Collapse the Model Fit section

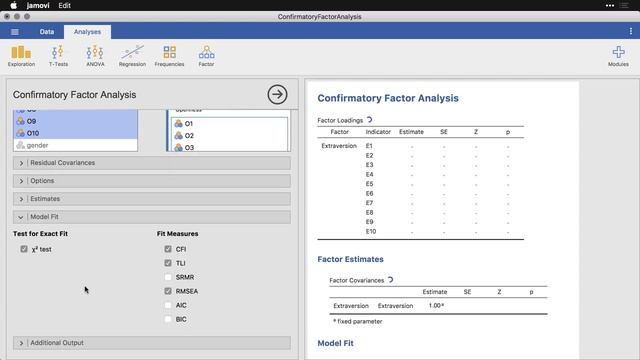(x=152, y=217)
